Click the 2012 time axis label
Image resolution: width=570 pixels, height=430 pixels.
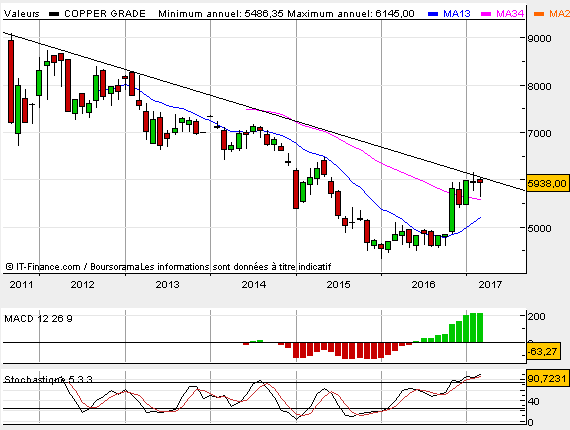click(83, 285)
